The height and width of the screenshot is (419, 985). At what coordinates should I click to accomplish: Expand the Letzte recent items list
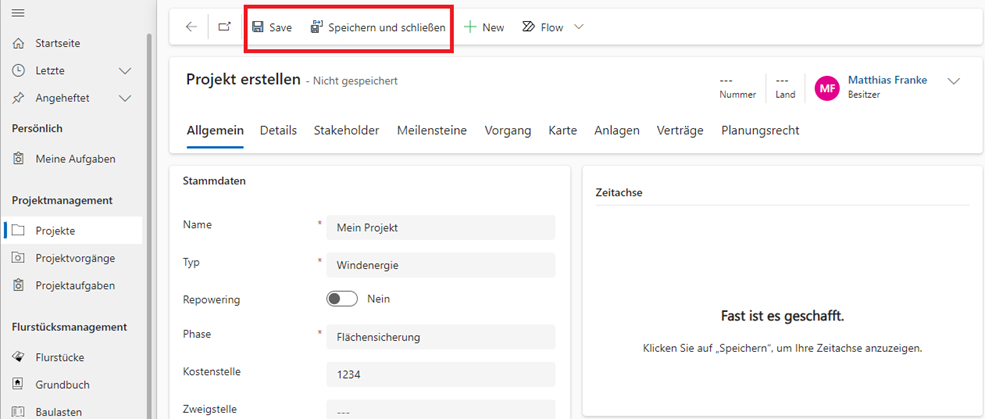click(125, 71)
